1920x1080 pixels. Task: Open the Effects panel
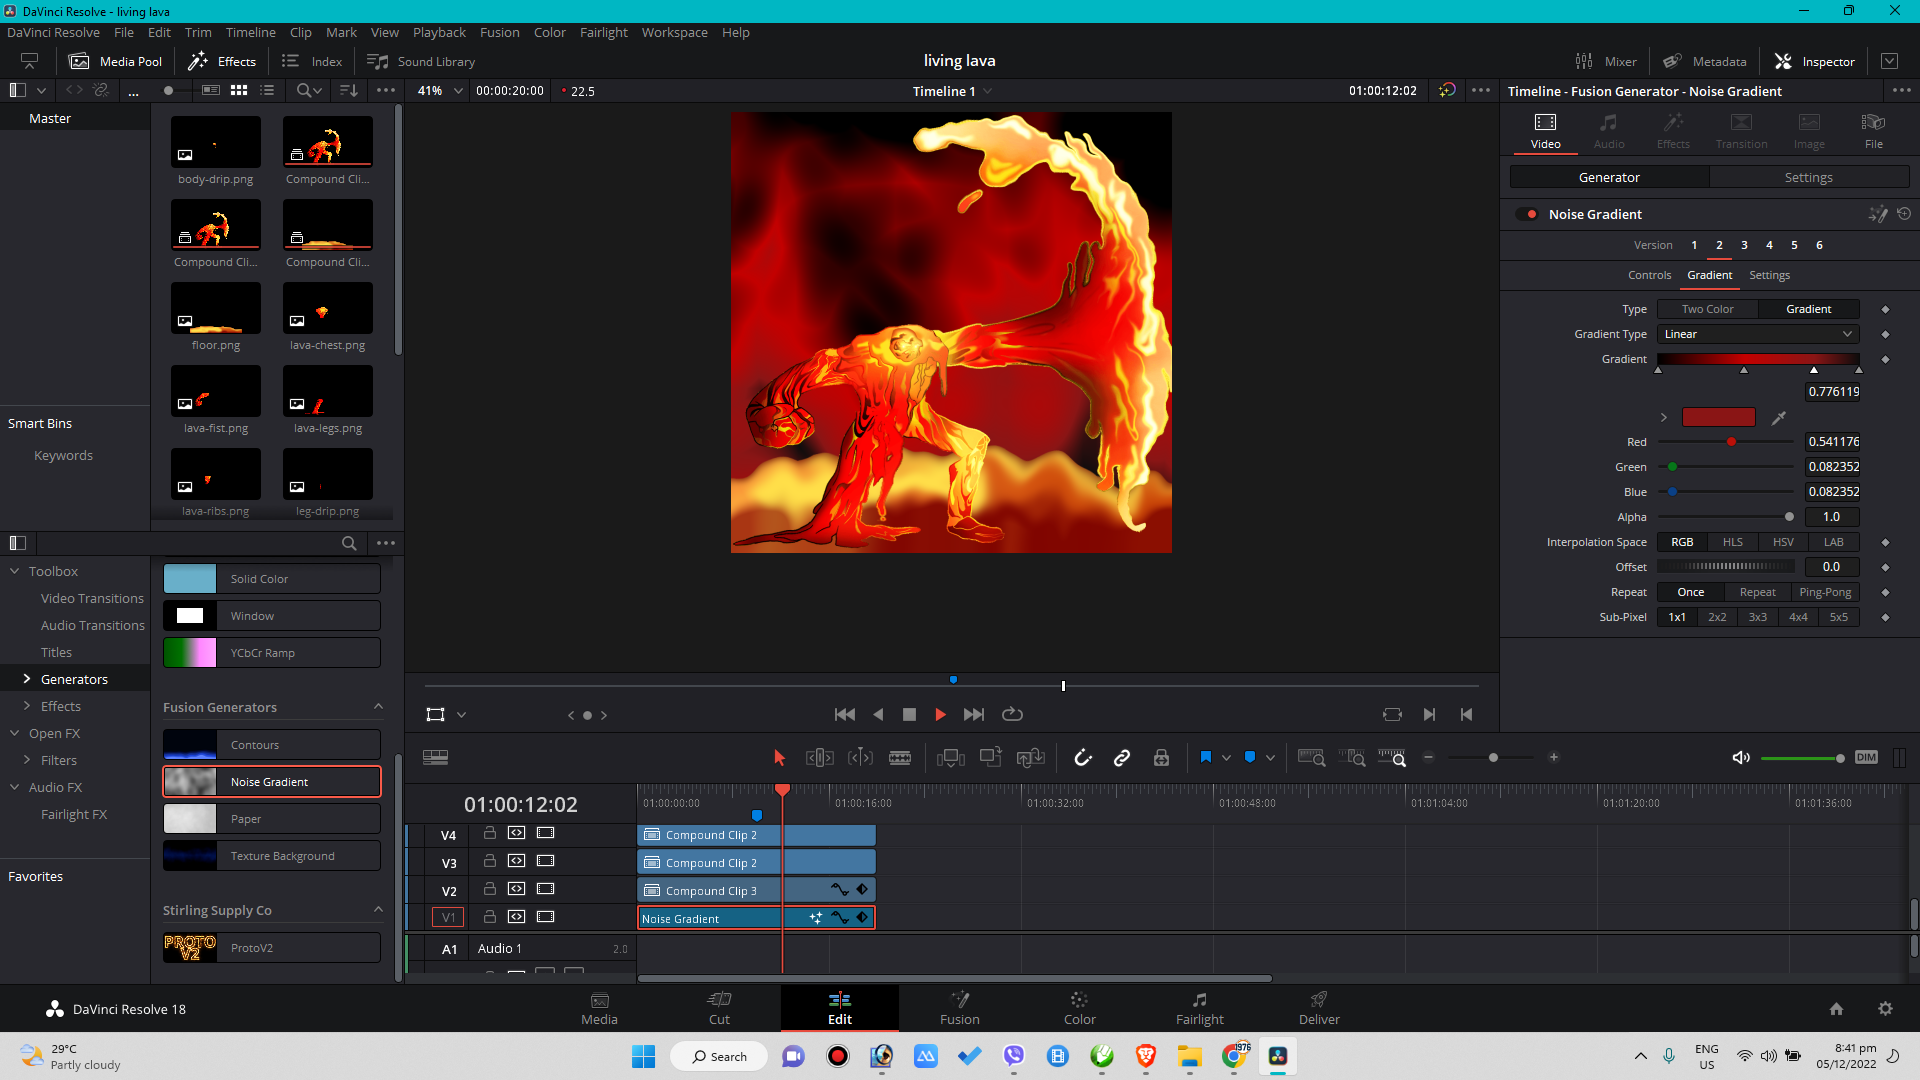pyautogui.click(x=222, y=61)
